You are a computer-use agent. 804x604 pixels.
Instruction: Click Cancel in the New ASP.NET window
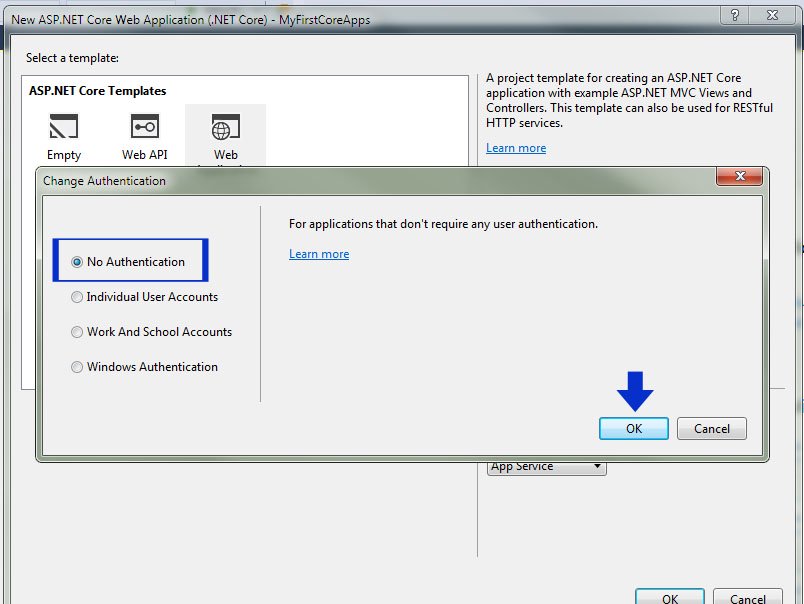(748, 597)
